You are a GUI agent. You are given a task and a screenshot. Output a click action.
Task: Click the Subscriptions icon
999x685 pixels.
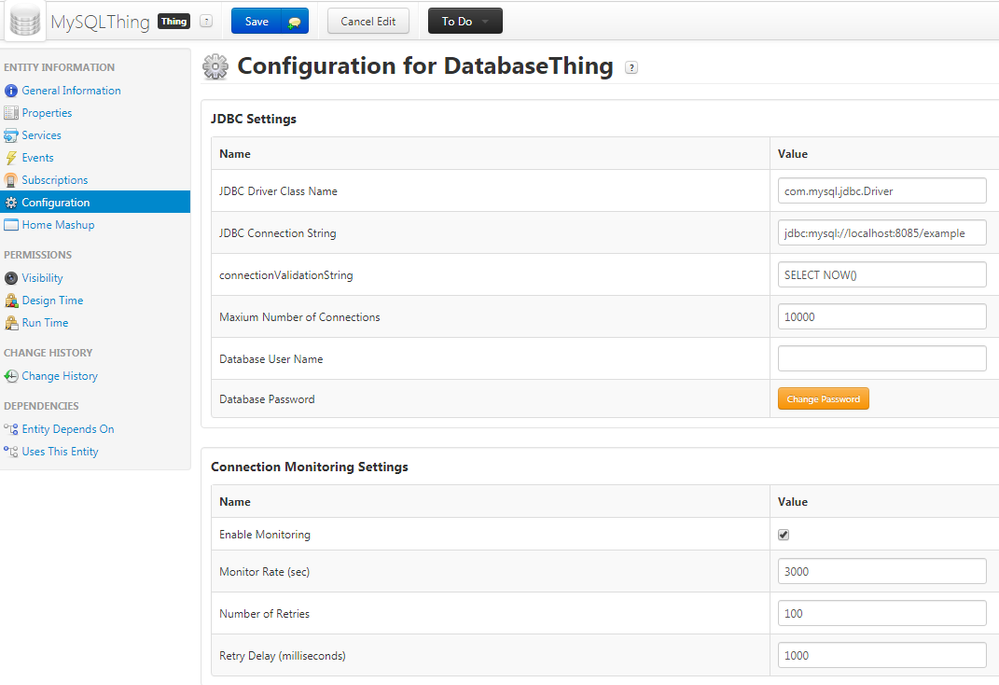(x=11, y=180)
